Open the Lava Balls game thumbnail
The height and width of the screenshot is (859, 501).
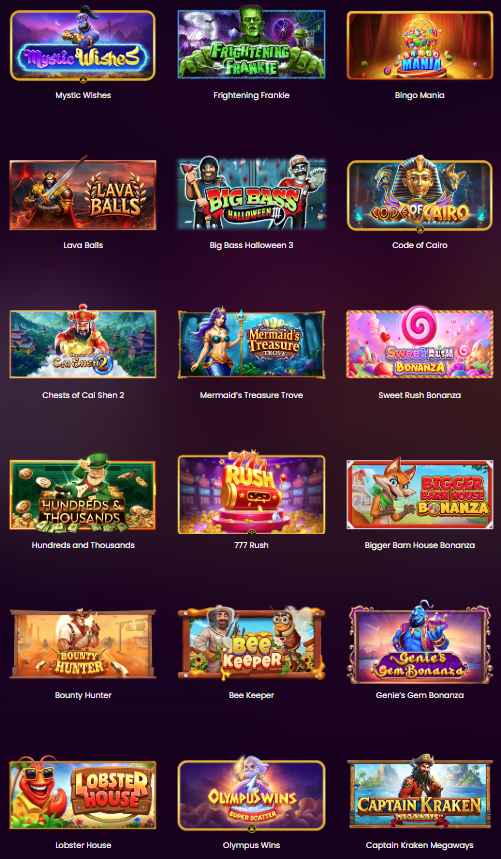83,194
